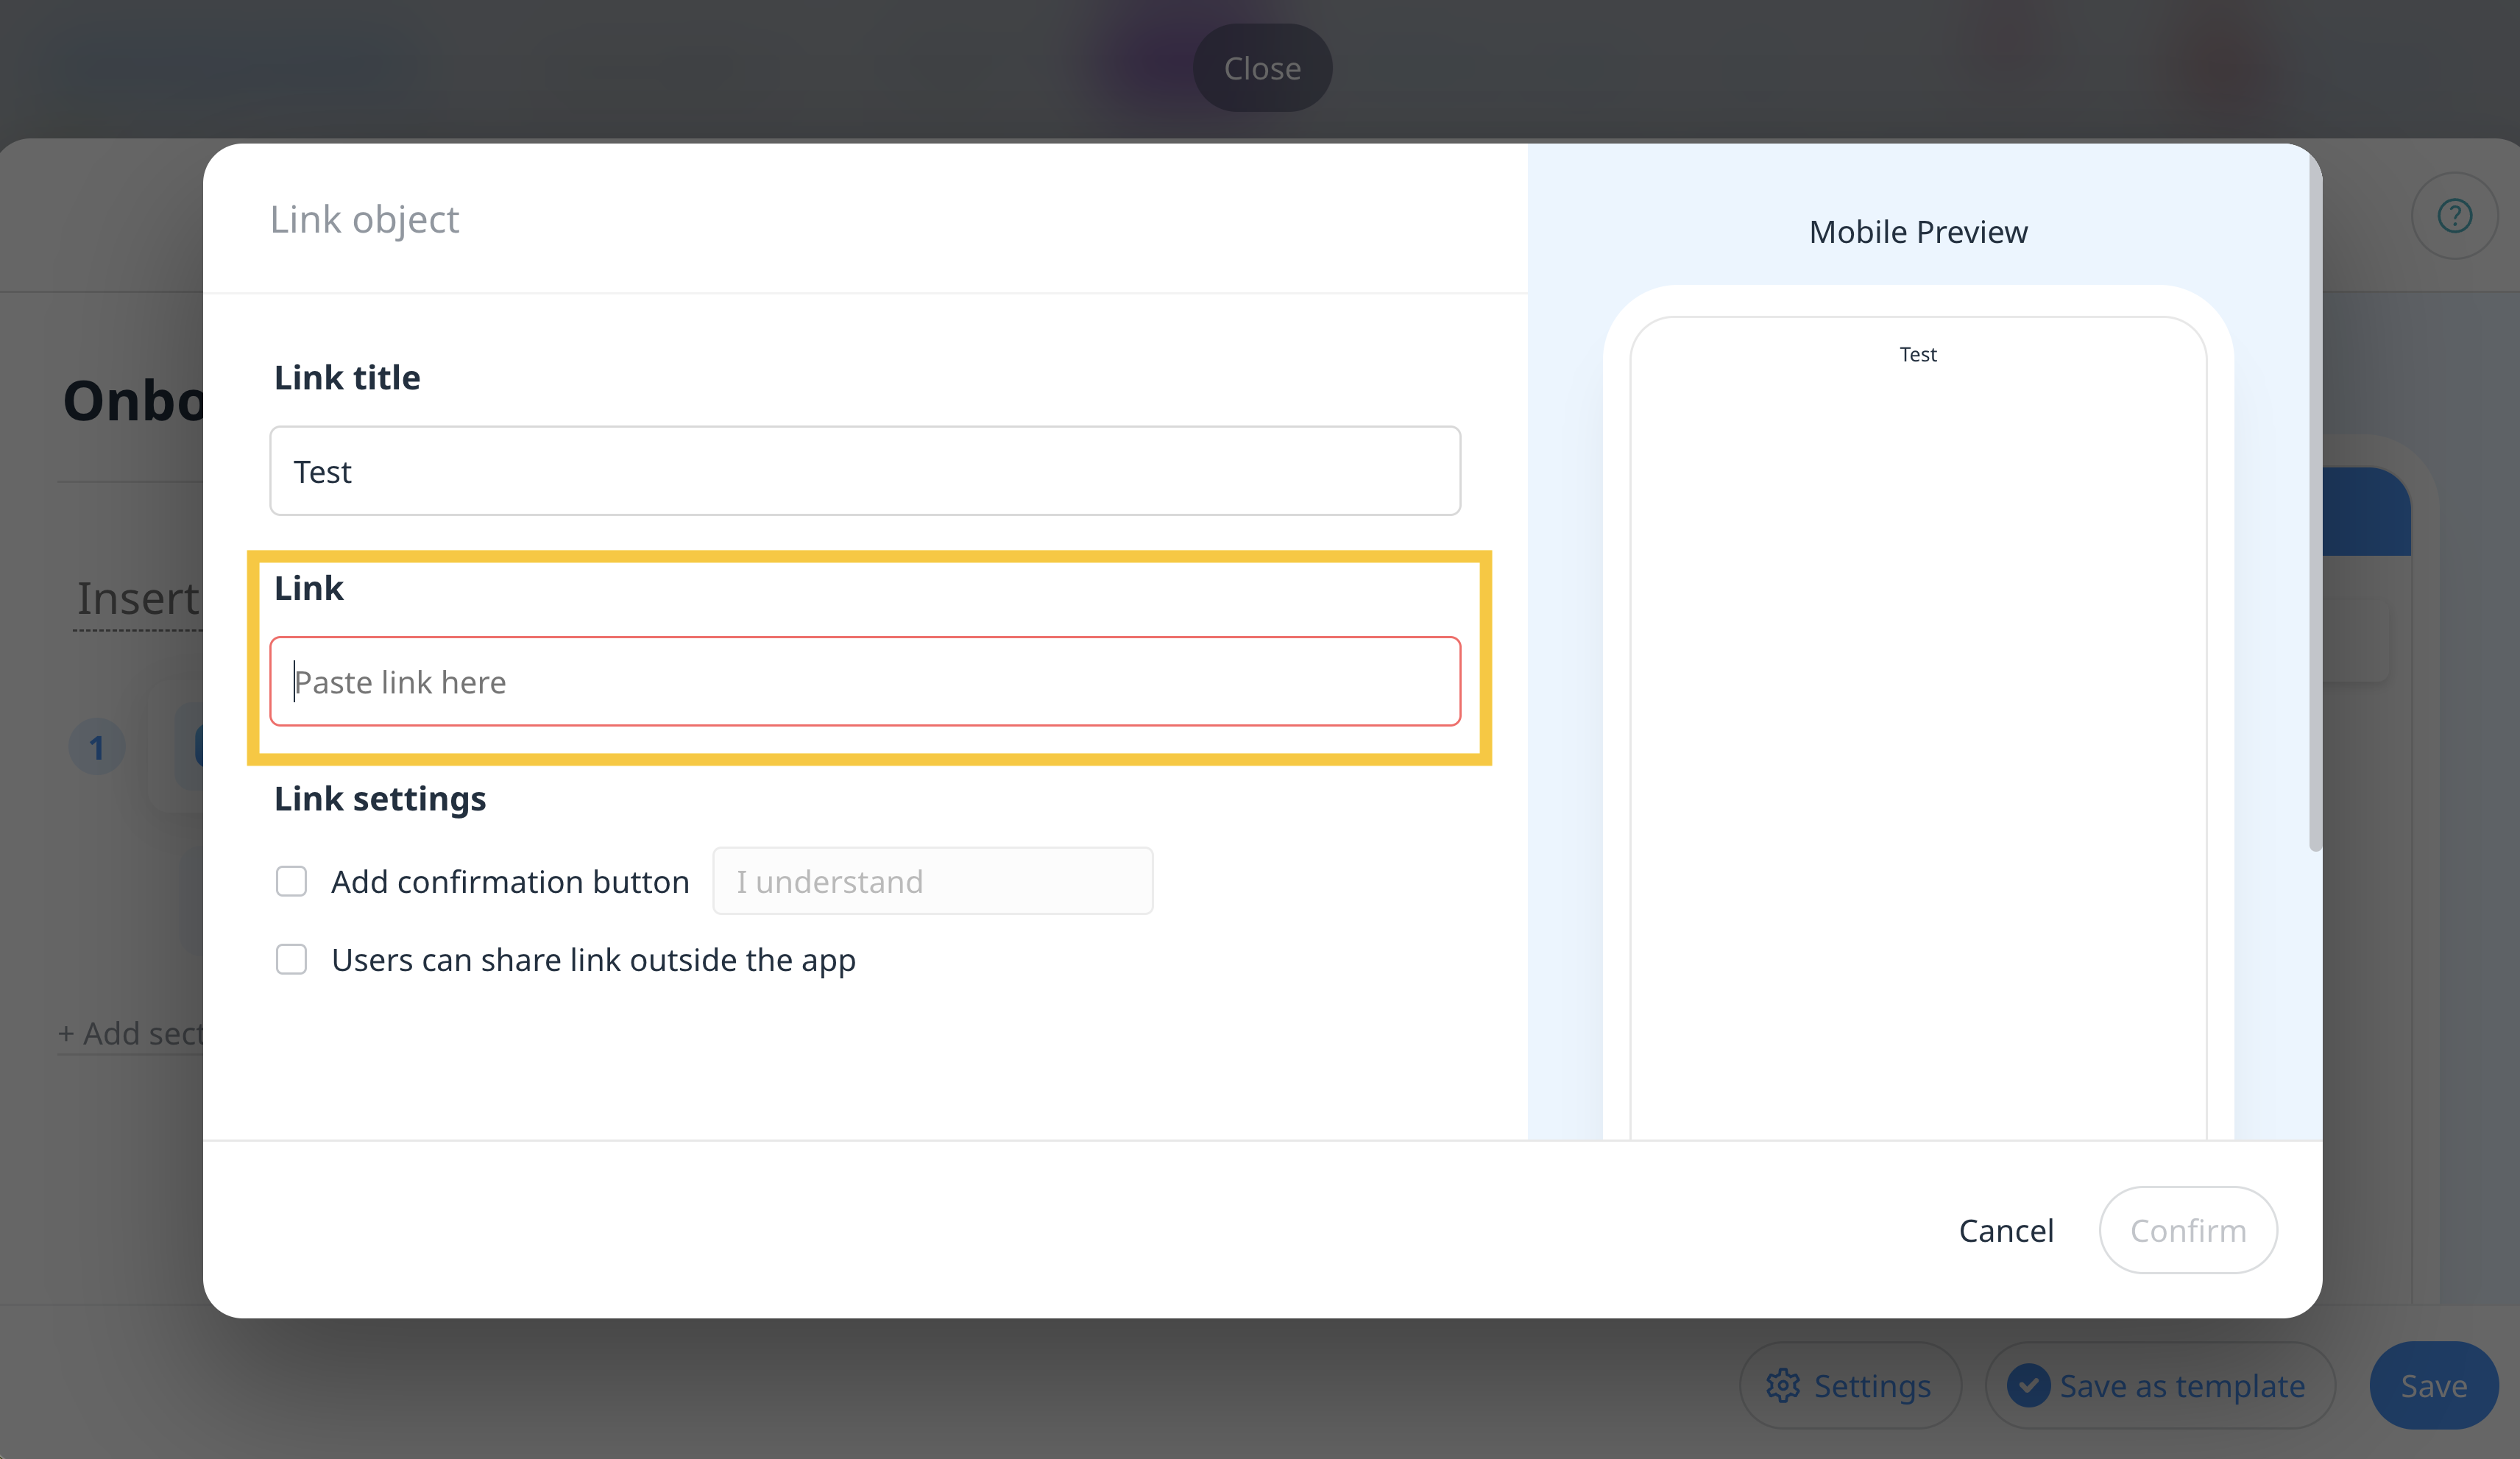Image resolution: width=2520 pixels, height=1459 pixels.
Task: Enable the Add confirmation button checkbox
Action: (291, 881)
